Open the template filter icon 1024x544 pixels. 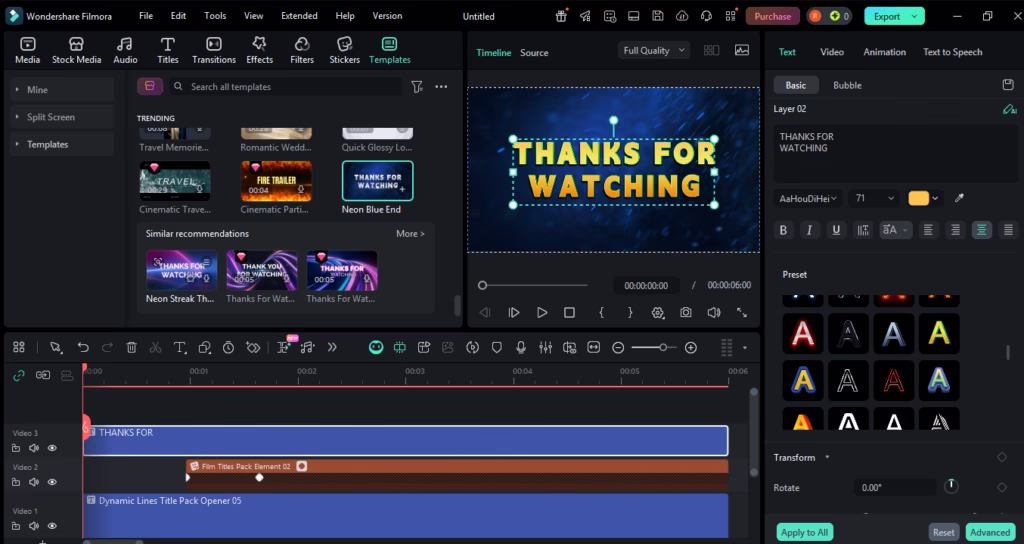click(417, 87)
